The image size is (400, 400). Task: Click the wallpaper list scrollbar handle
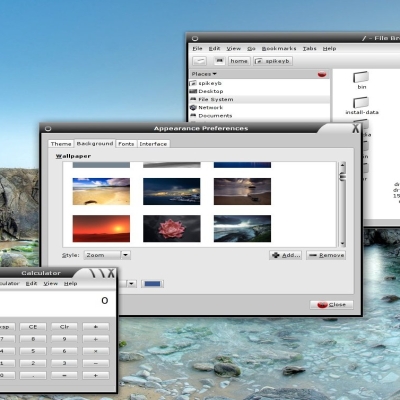(x=342, y=177)
